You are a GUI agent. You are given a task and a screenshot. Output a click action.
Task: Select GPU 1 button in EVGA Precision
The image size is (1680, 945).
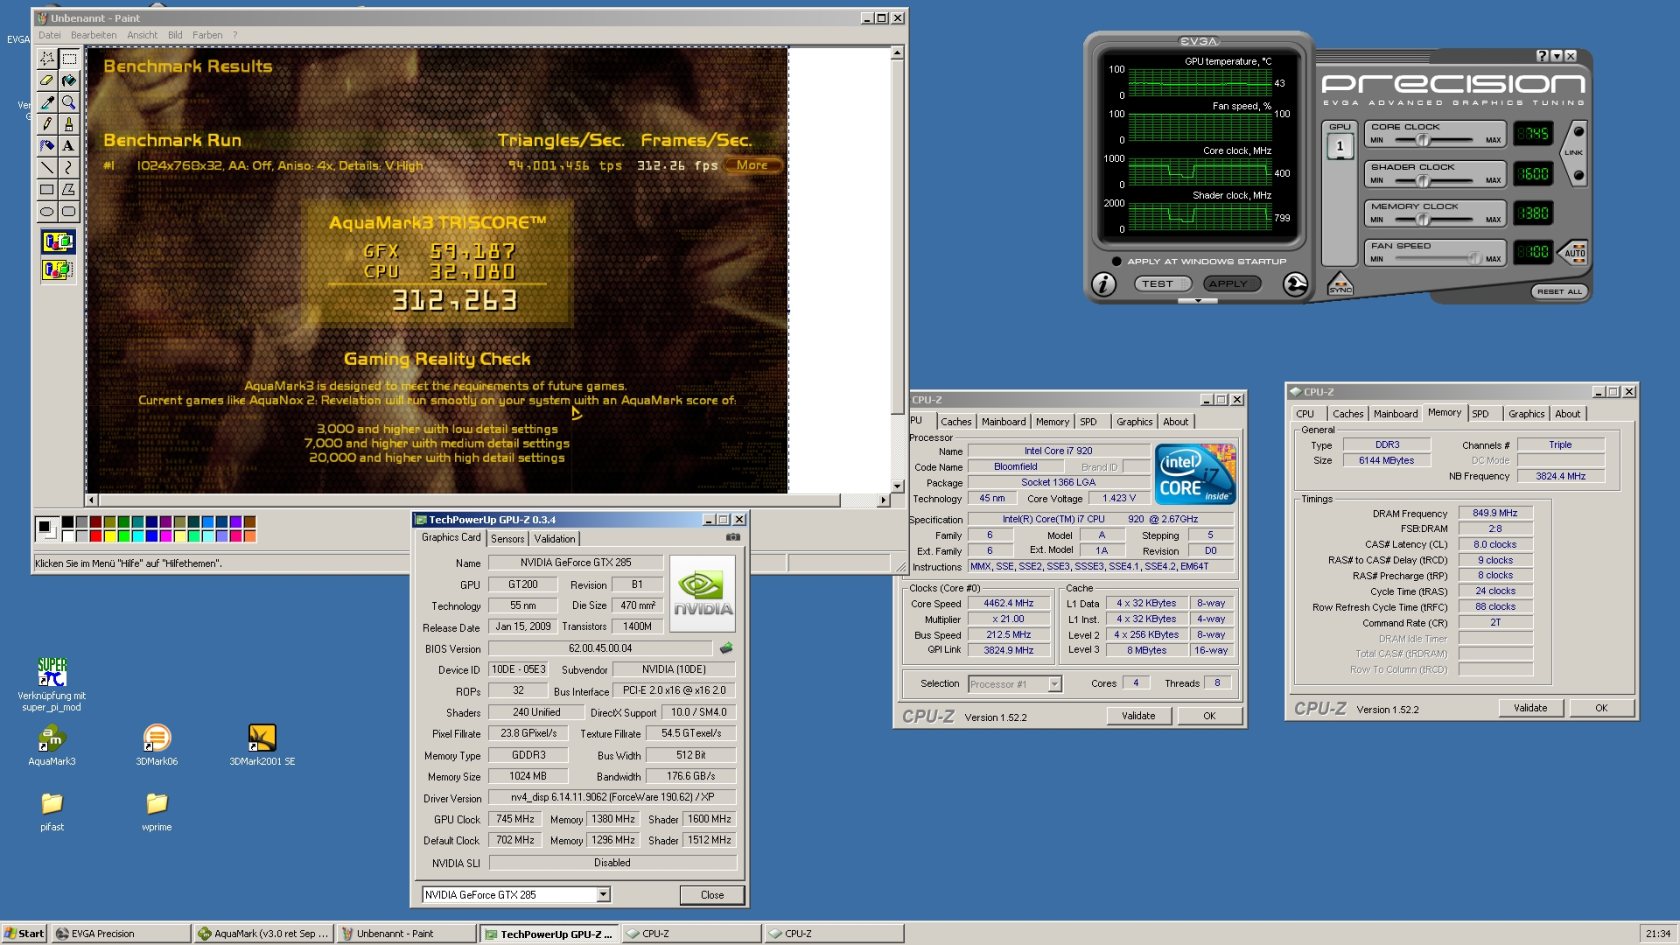(x=1340, y=147)
